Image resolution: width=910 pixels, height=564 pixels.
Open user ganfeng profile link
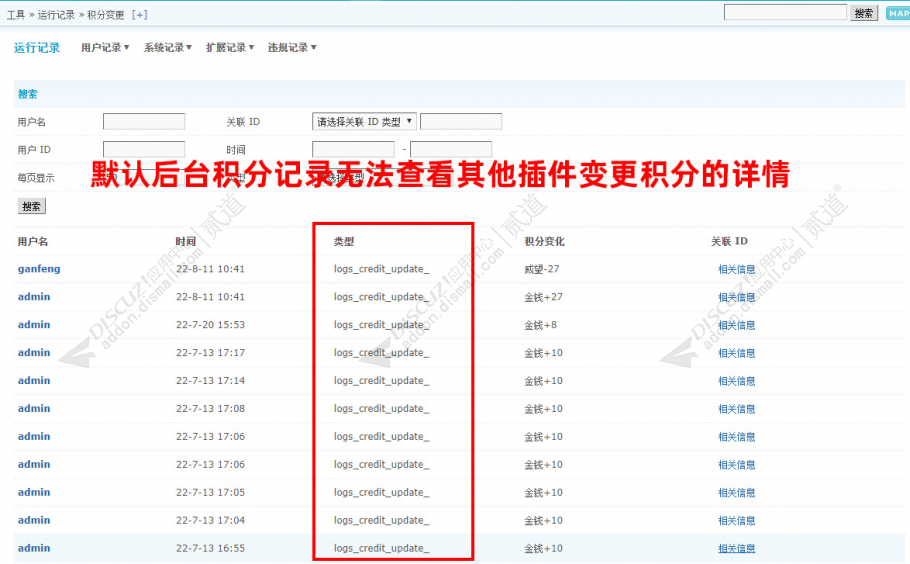click(39, 269)
